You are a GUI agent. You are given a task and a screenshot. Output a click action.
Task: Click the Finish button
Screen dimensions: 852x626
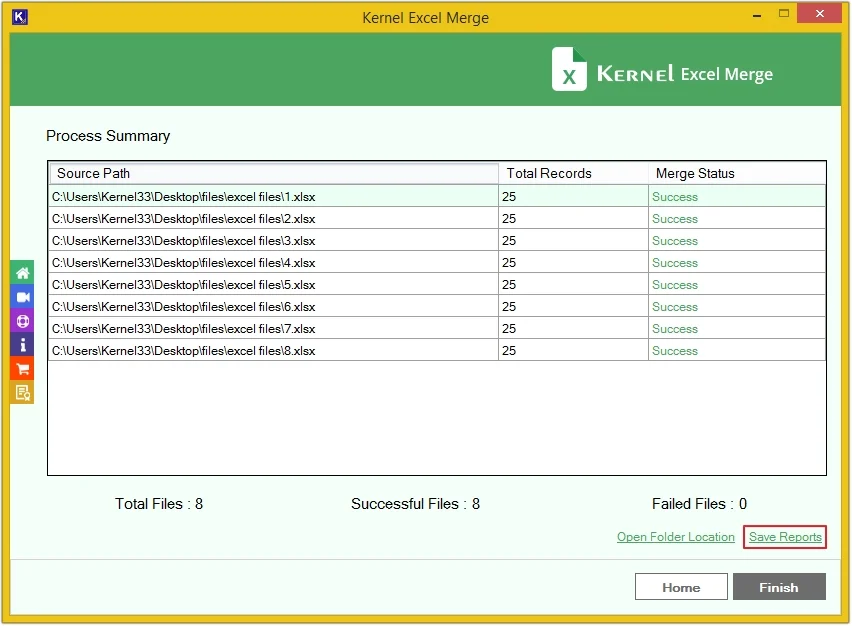(779, 587)
